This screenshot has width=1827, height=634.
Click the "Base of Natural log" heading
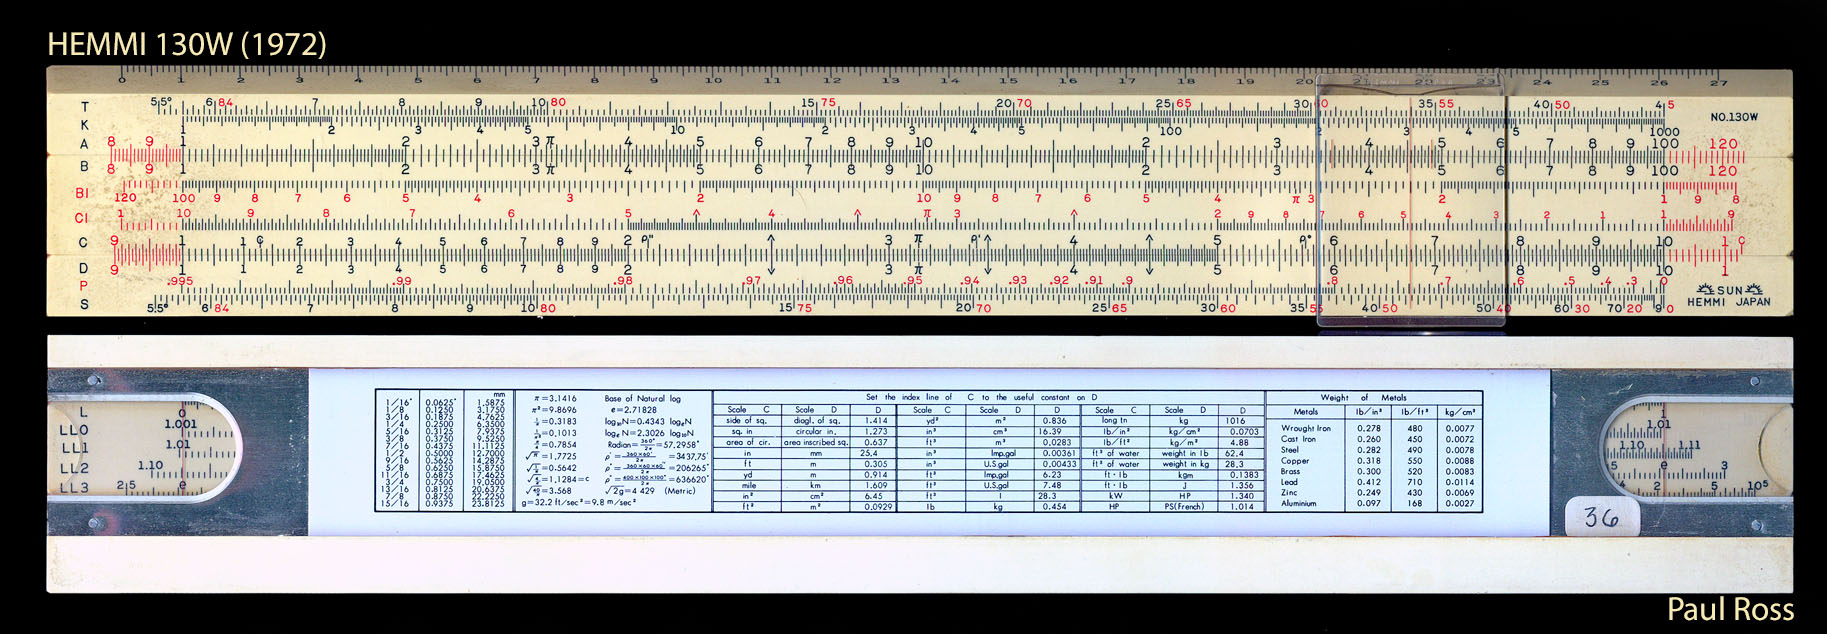642,398
